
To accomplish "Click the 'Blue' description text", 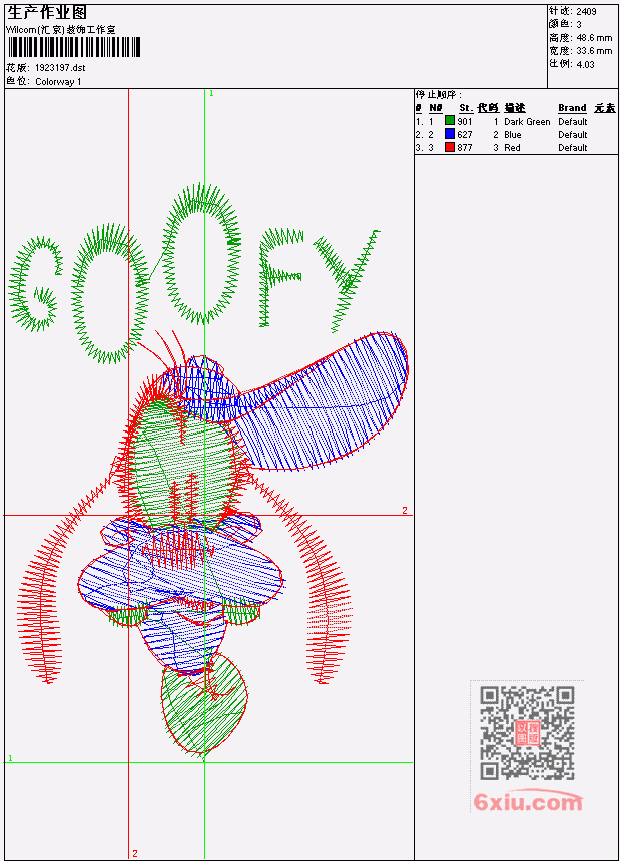I will pos(513,135).
